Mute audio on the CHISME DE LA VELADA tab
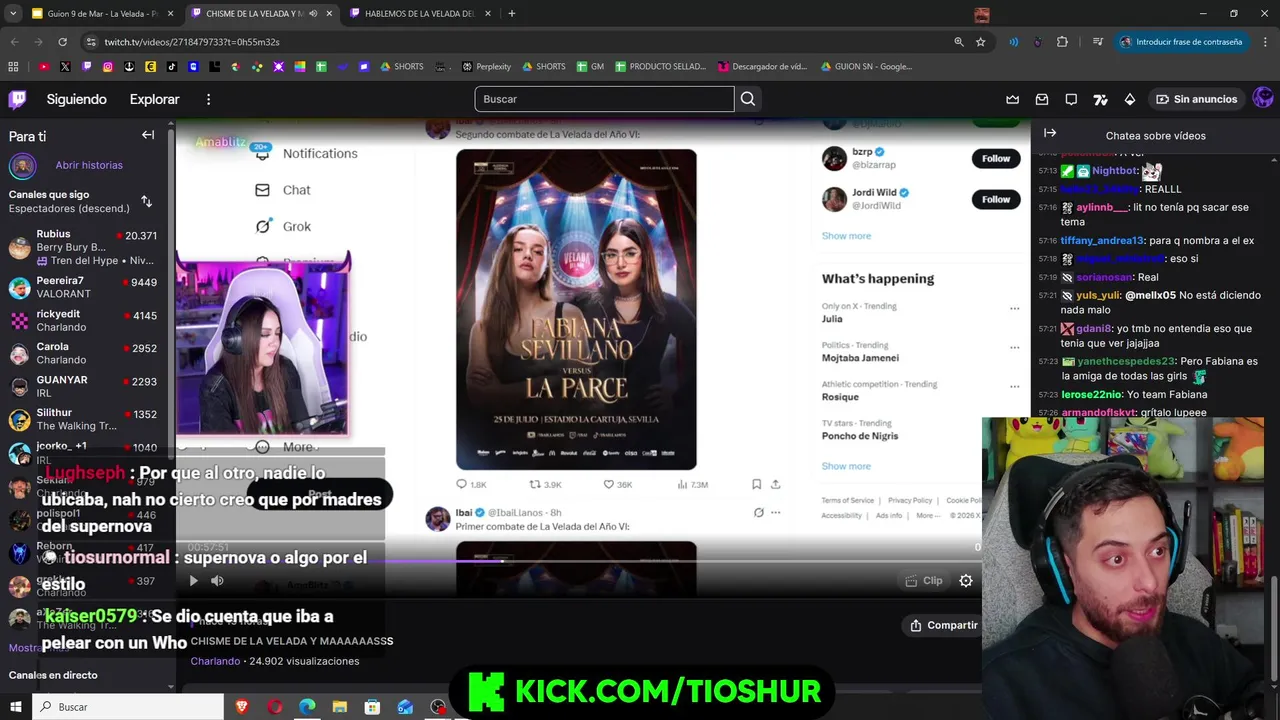1280x720 pixels. [x=314, y=14]
